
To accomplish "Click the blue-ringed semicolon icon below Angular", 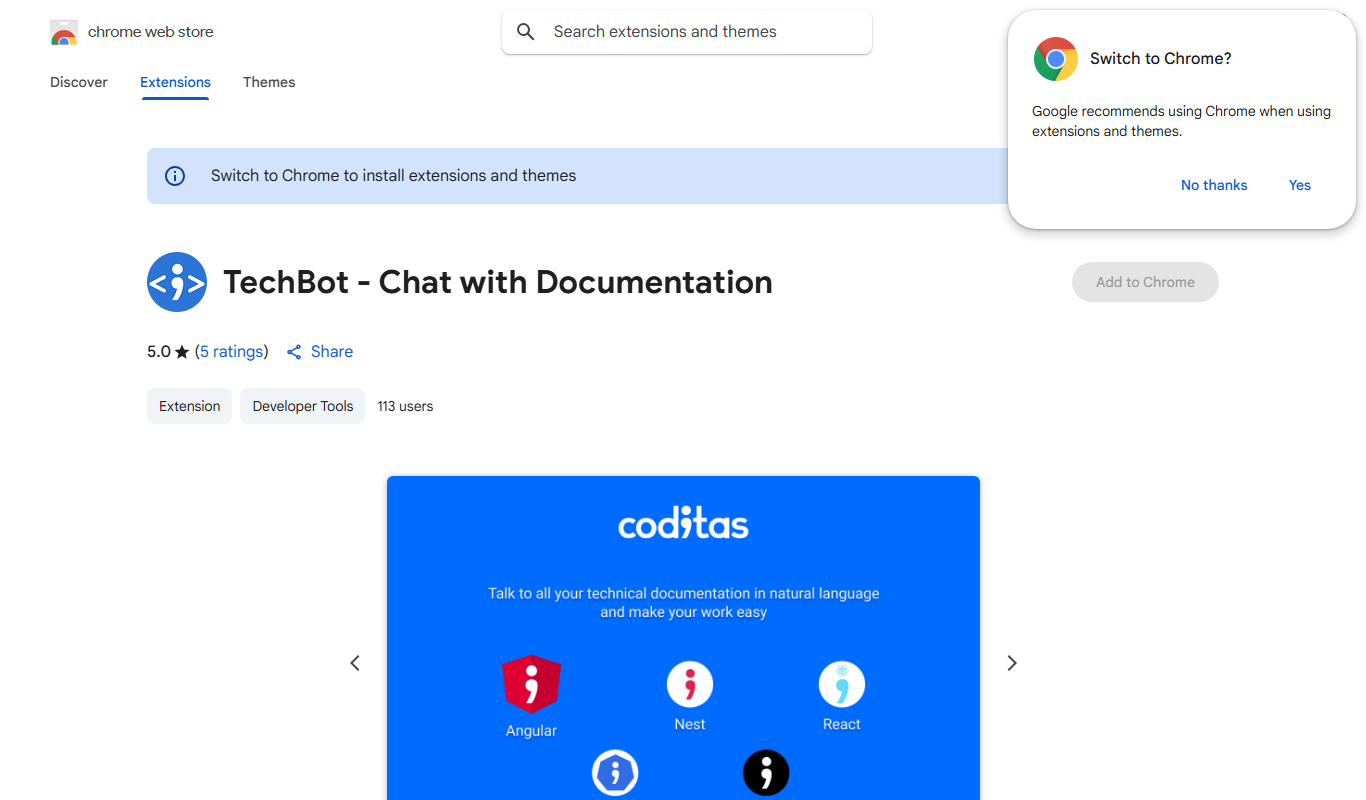I will click(615, 773).
